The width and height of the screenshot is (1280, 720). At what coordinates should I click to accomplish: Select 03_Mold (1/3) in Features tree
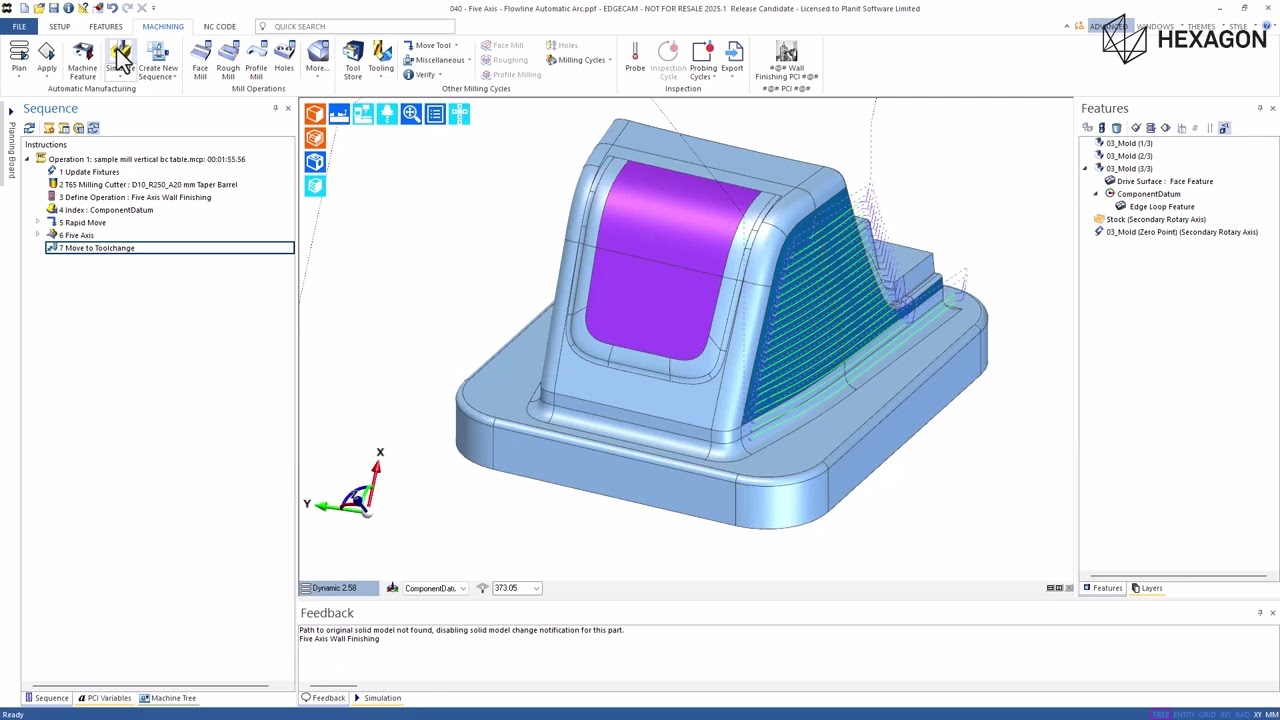(1124, 143)
